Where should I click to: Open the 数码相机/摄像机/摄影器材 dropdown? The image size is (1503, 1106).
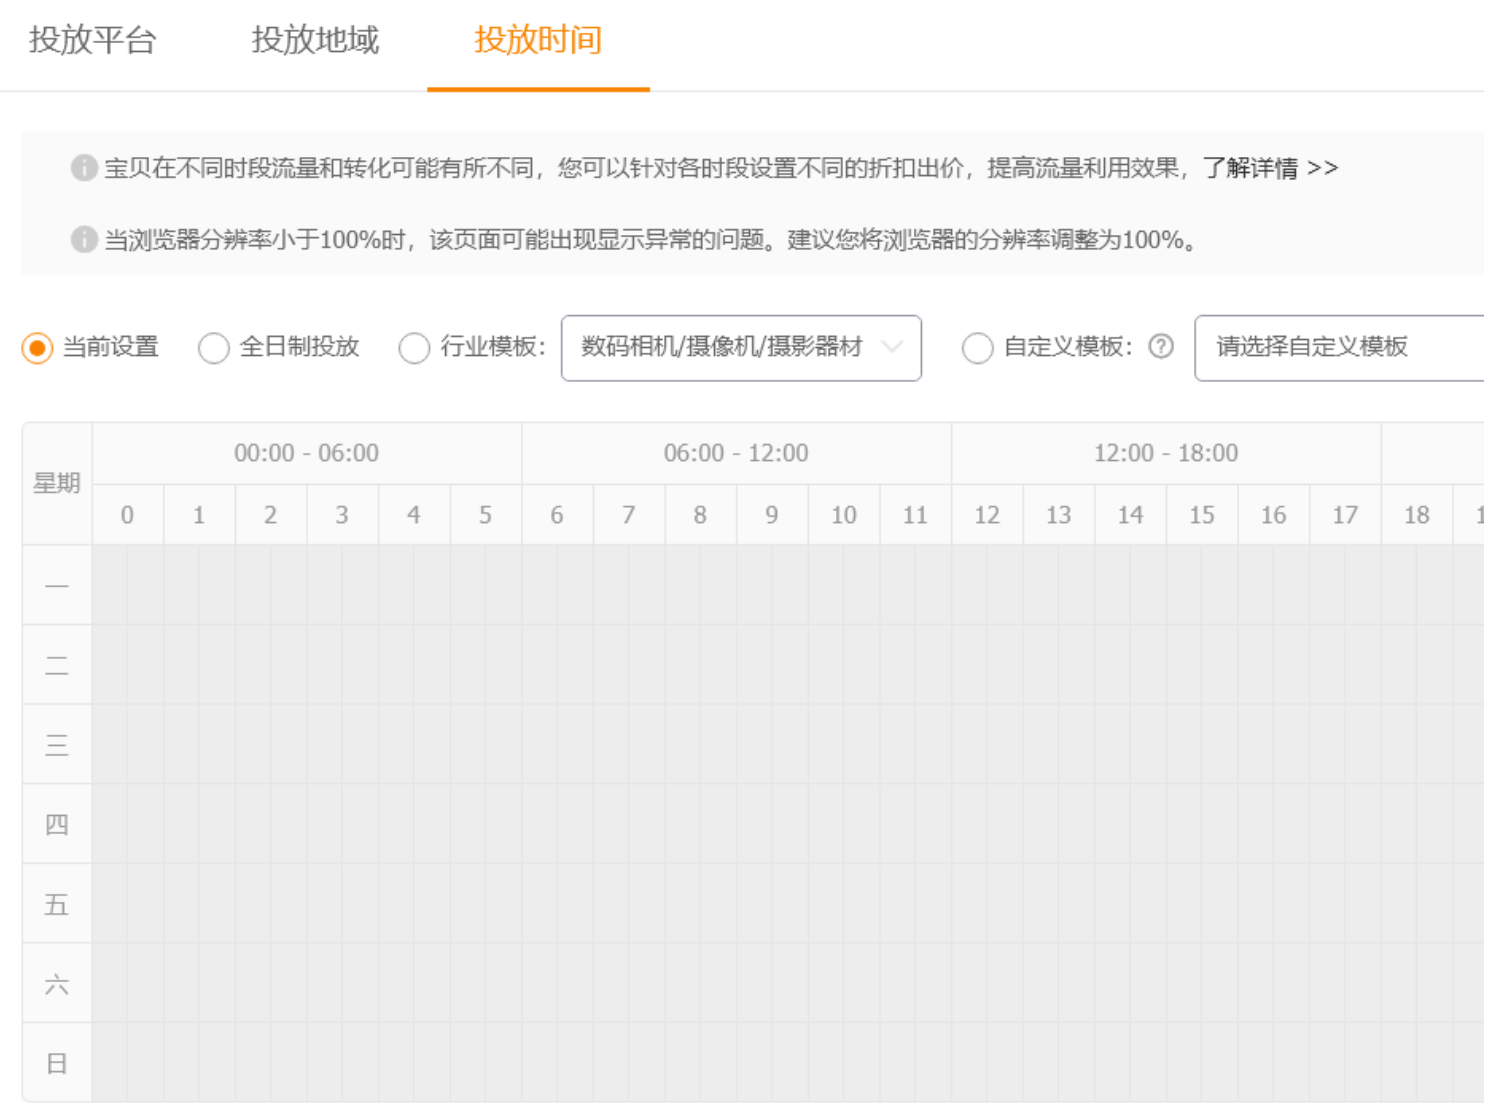click(x=740, y=348)
